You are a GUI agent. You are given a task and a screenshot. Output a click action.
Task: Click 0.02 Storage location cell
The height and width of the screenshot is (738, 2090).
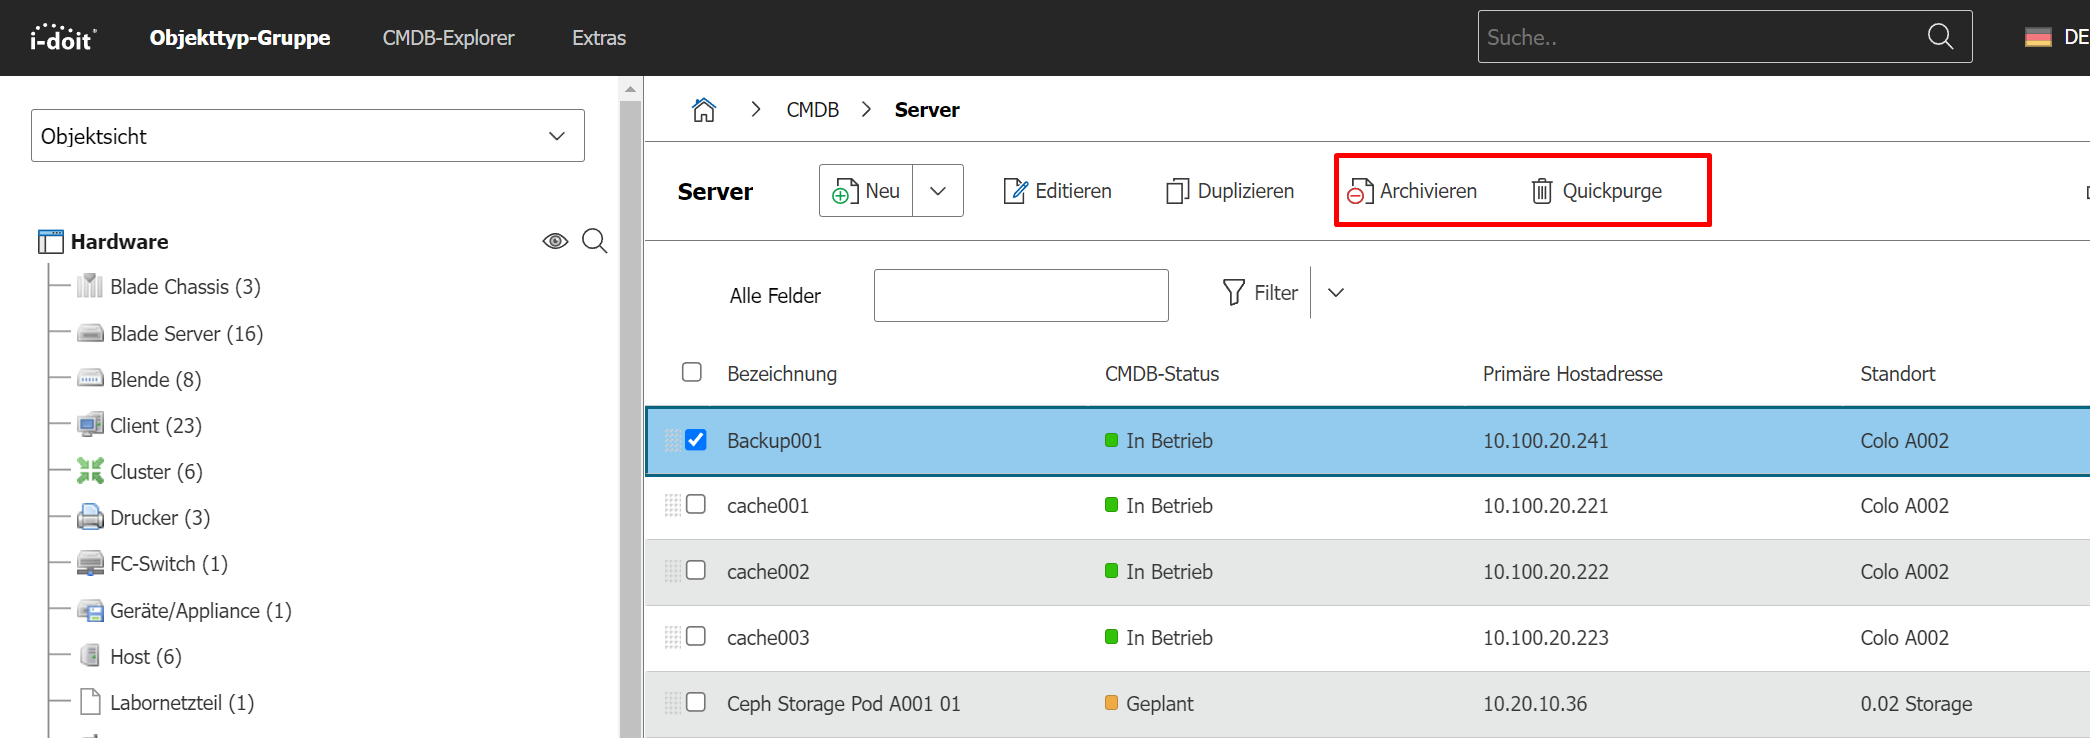pos(1916,704)
